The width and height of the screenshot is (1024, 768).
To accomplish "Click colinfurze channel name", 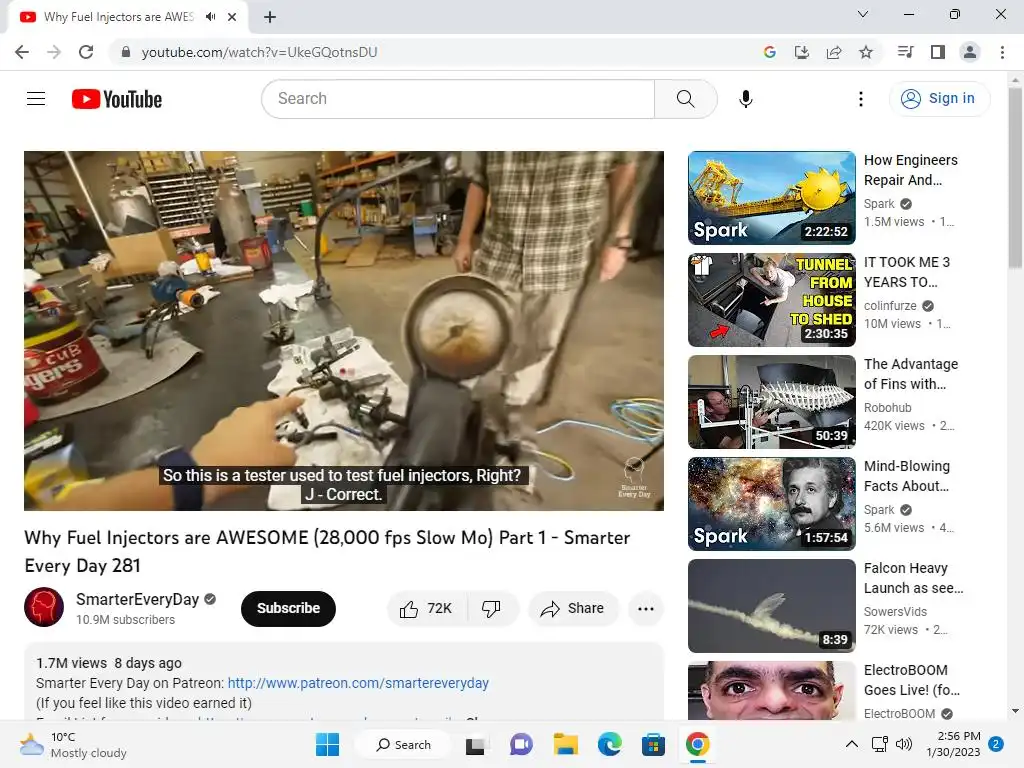I will [890, 306].
